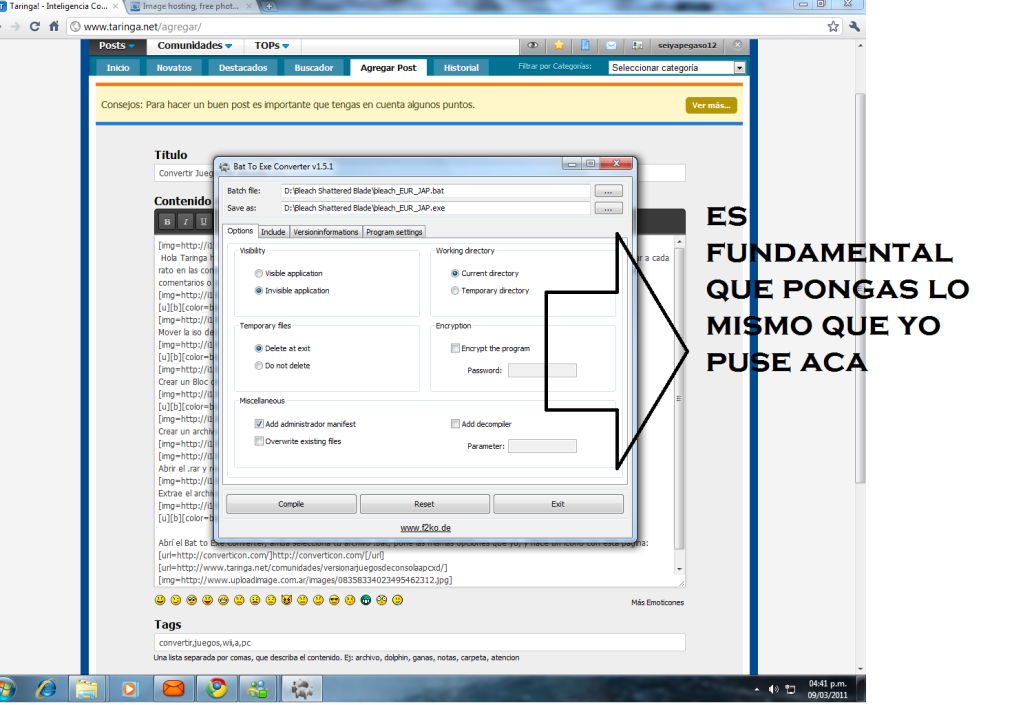Switch to Versioninformations tab
This screenshot has height=705, width=1023.
point(326,232)
